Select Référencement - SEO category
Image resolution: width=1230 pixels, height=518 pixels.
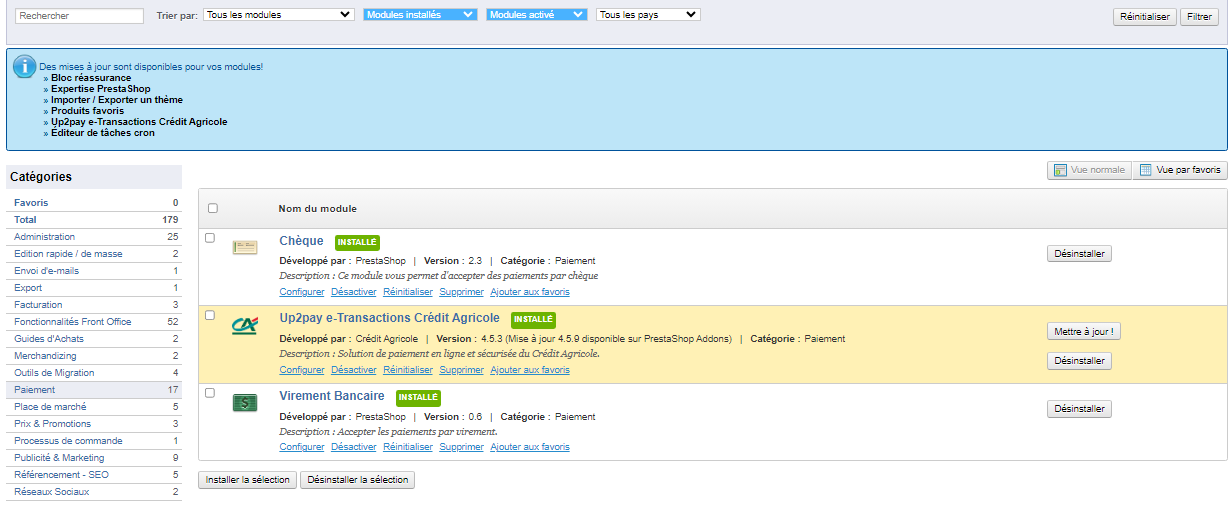coord(94,475)
